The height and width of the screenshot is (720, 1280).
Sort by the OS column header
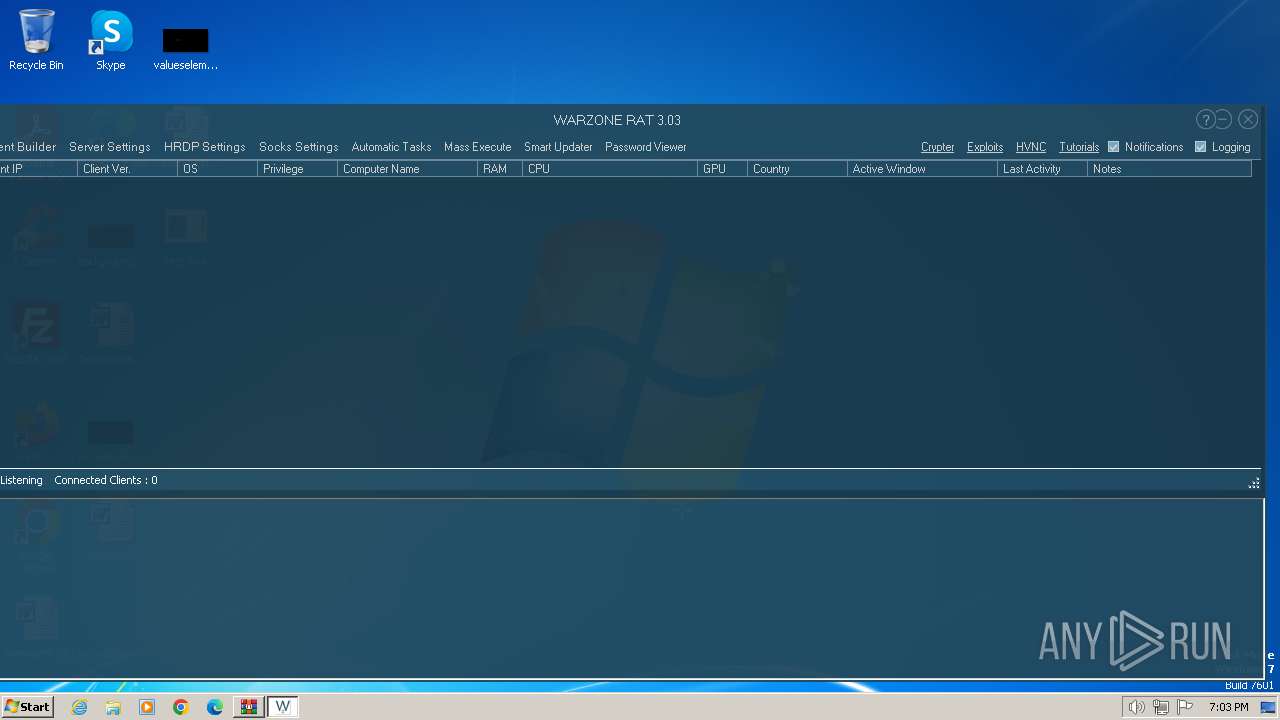217,169
